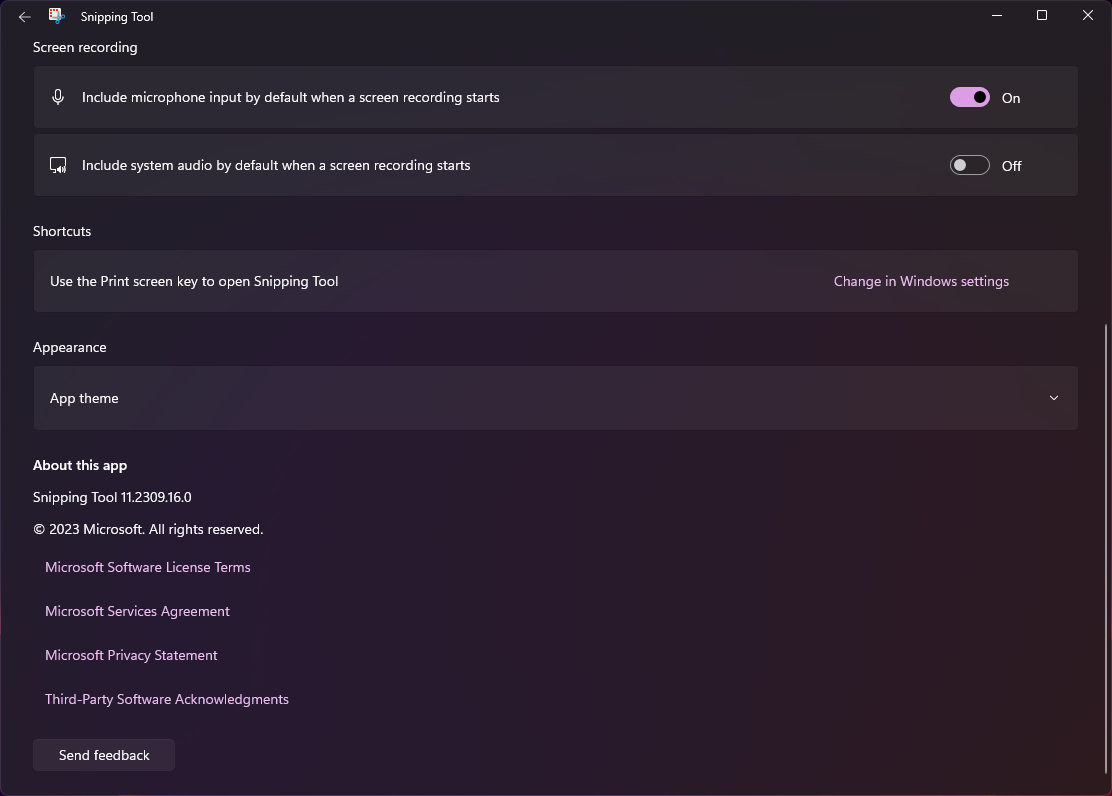Minimize the Snipping Tool window
The width and height of the screenshot is (1112, 796).
[x=997, y=16]
